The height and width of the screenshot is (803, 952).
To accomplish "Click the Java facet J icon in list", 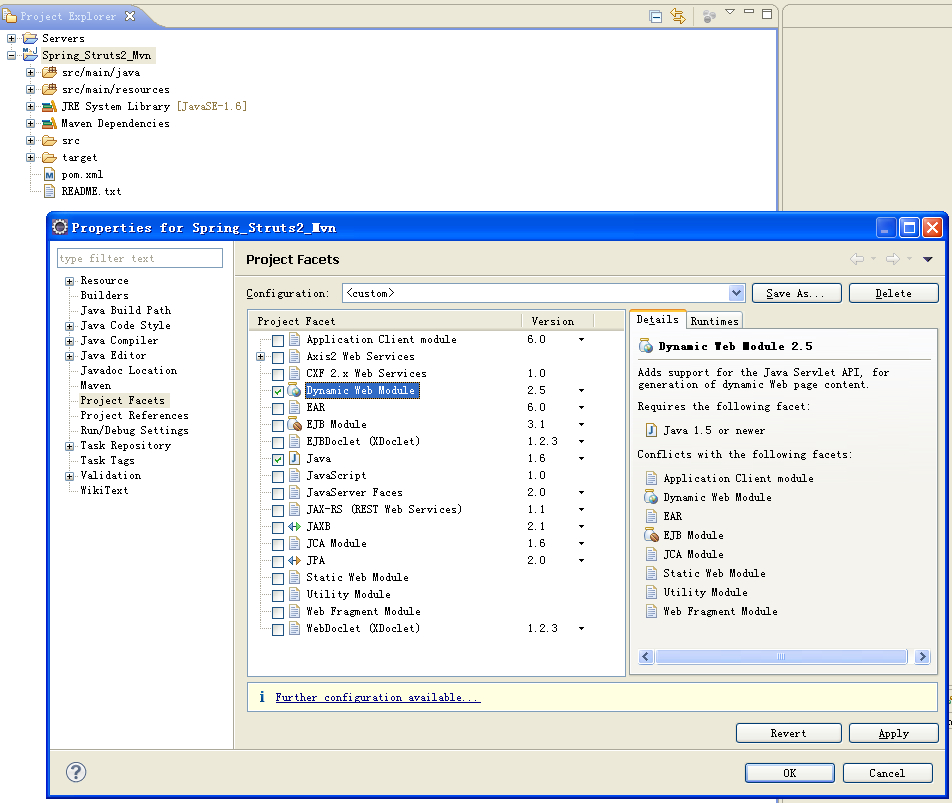I will tap(294, 458).
